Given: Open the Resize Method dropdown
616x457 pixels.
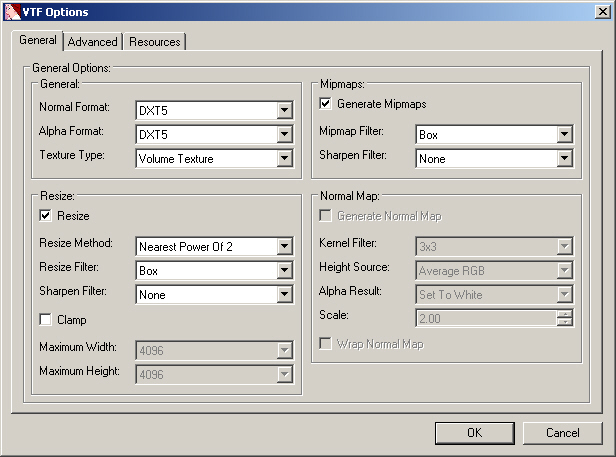Looking at the screenshot, I should click(x=284, y=246).
